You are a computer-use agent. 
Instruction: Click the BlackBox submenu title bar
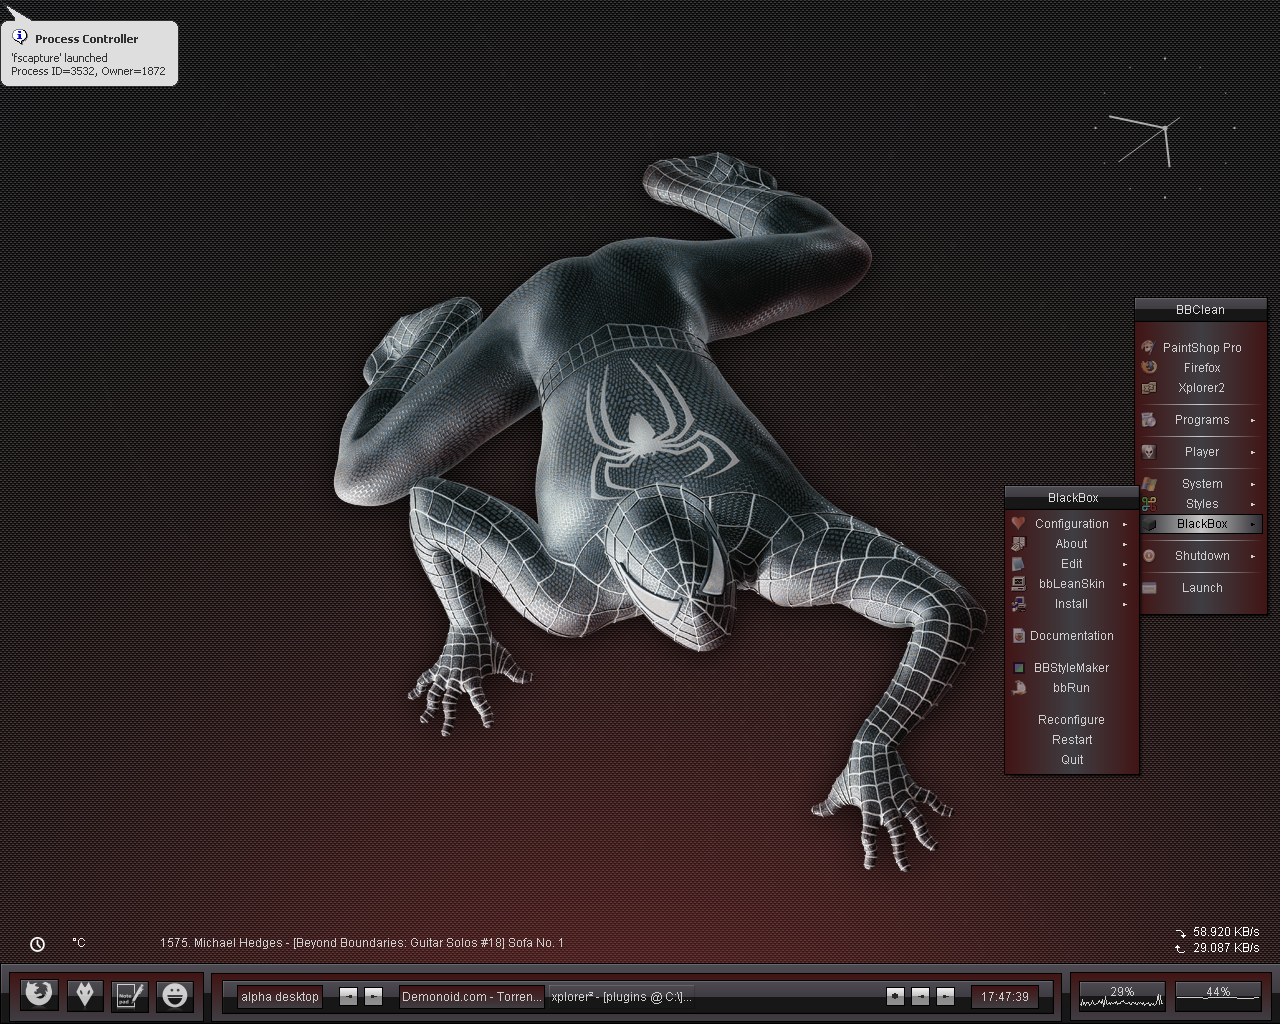pyautogui.click(x=1072, y=498)
